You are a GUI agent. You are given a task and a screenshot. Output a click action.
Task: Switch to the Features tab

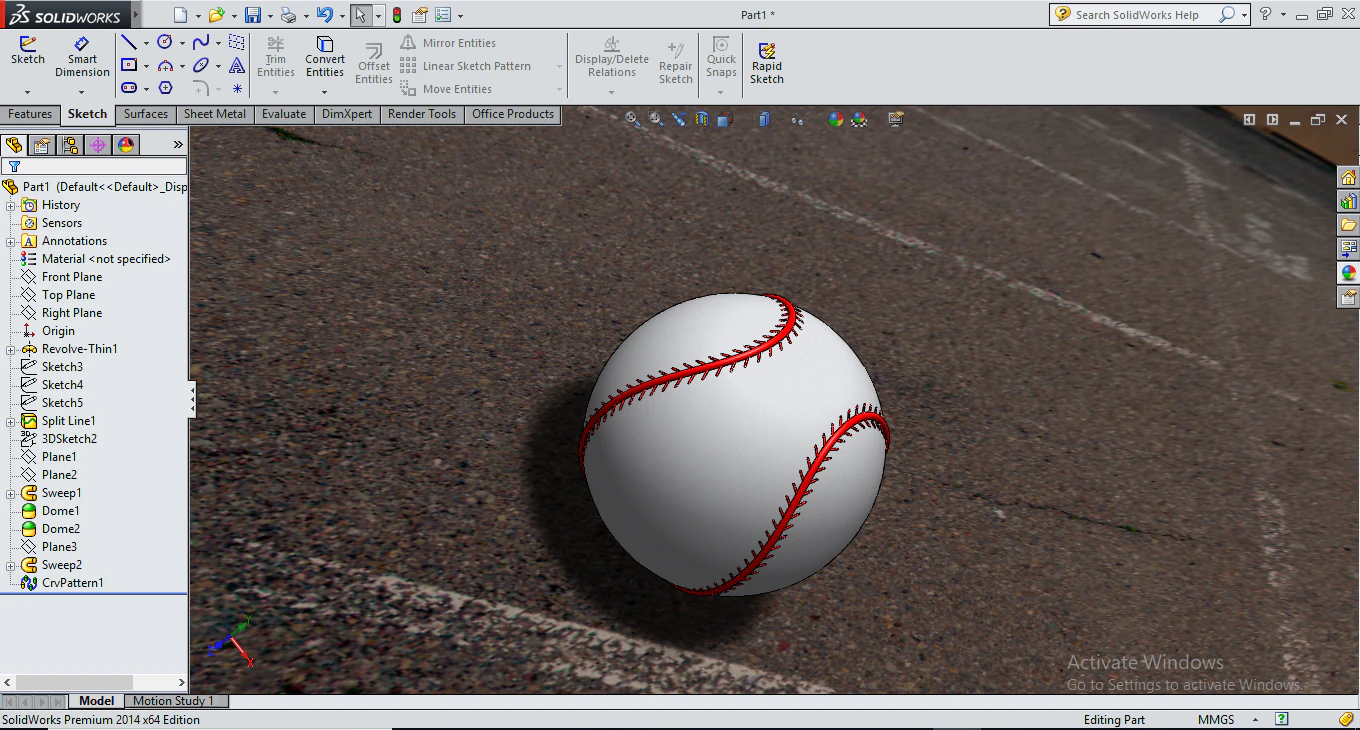[x=30, y=114]
